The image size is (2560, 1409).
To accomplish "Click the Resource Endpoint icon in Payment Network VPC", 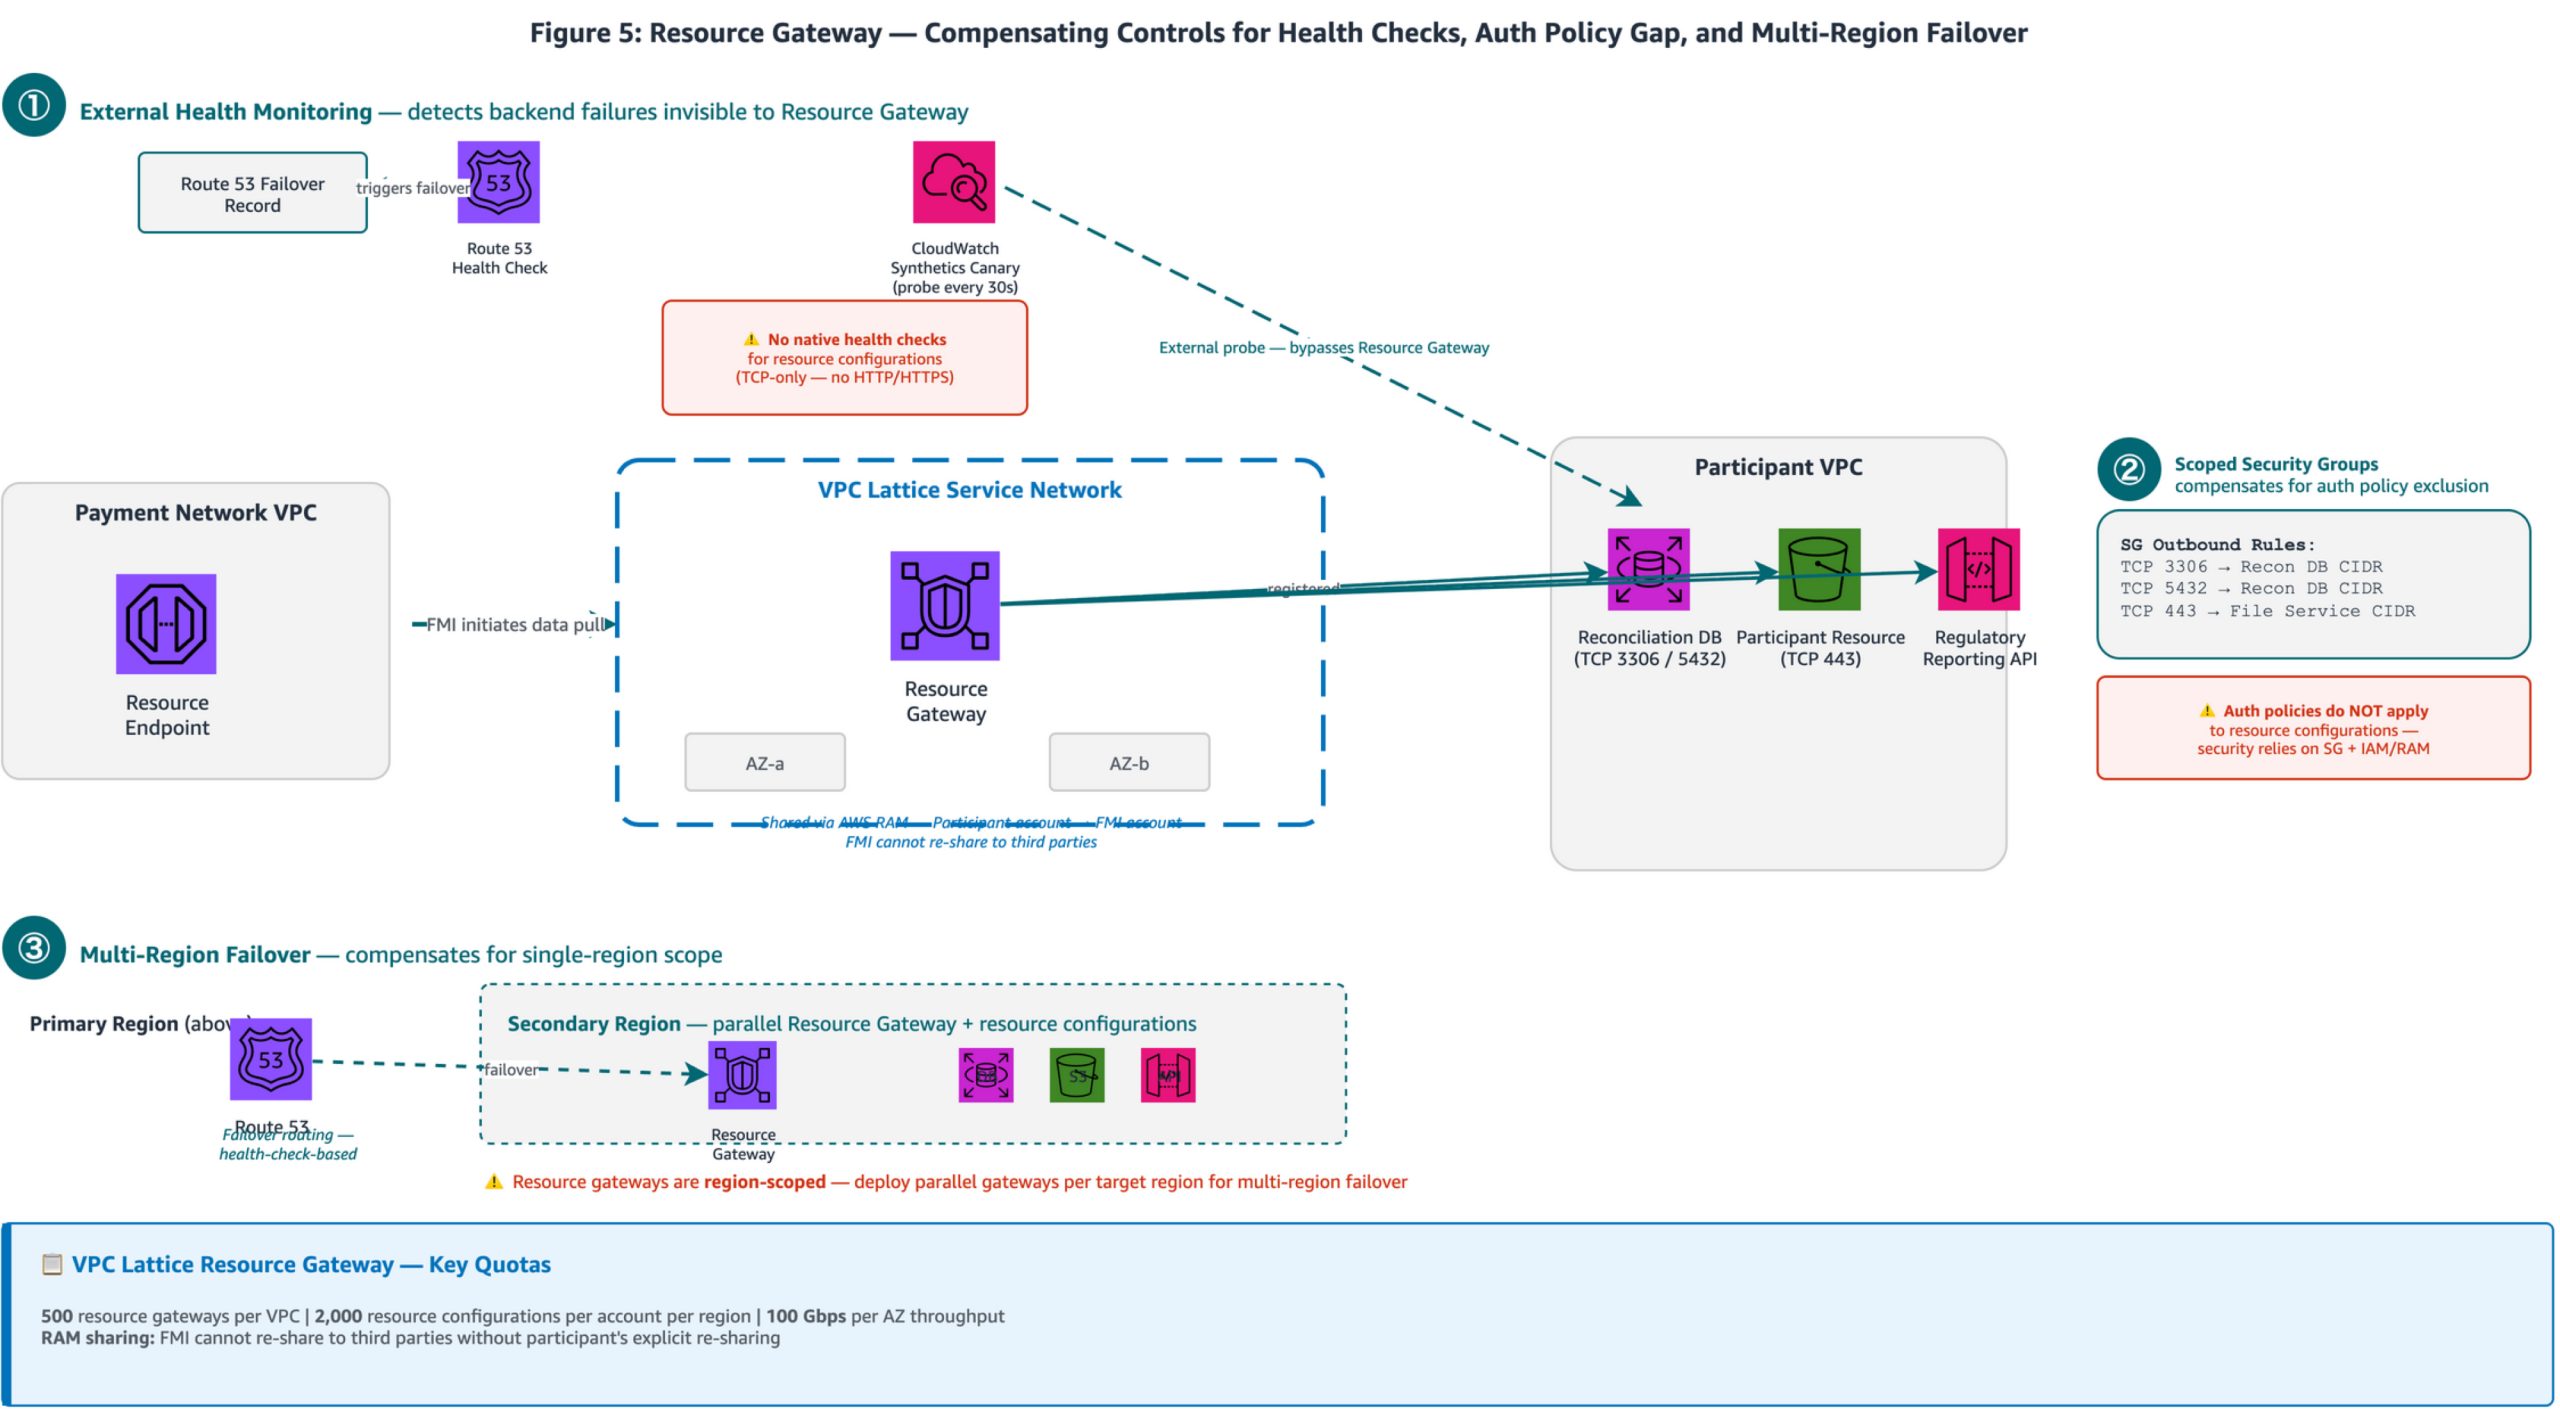I will pyautogui.click(x=166, y=623).
